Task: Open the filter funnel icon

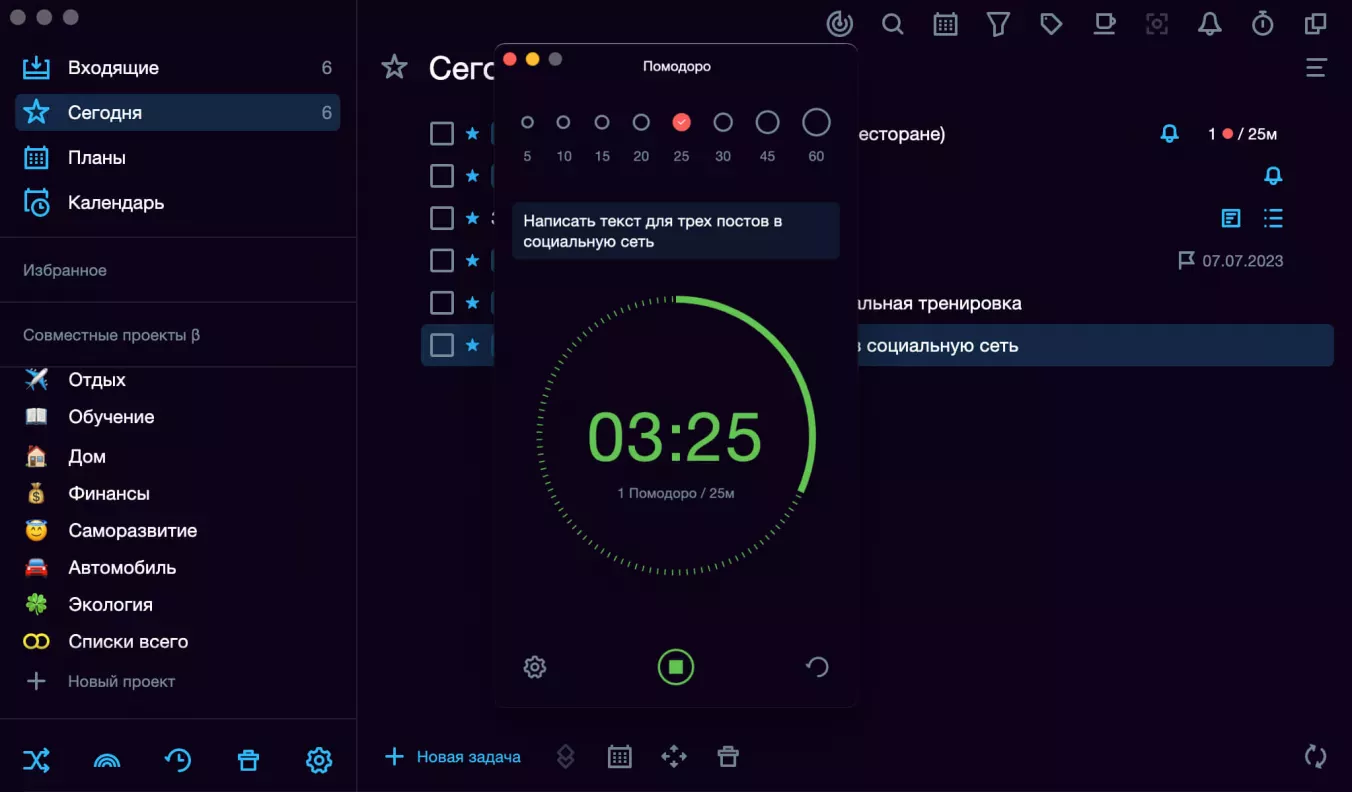Action: pos(998,24)
